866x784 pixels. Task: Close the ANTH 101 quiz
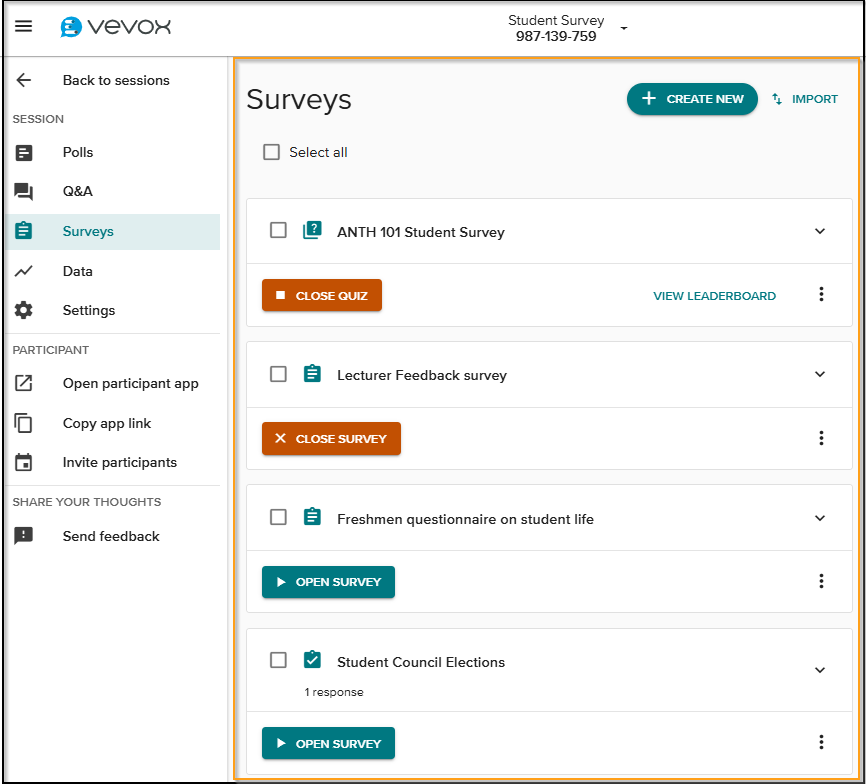(322, 296)
